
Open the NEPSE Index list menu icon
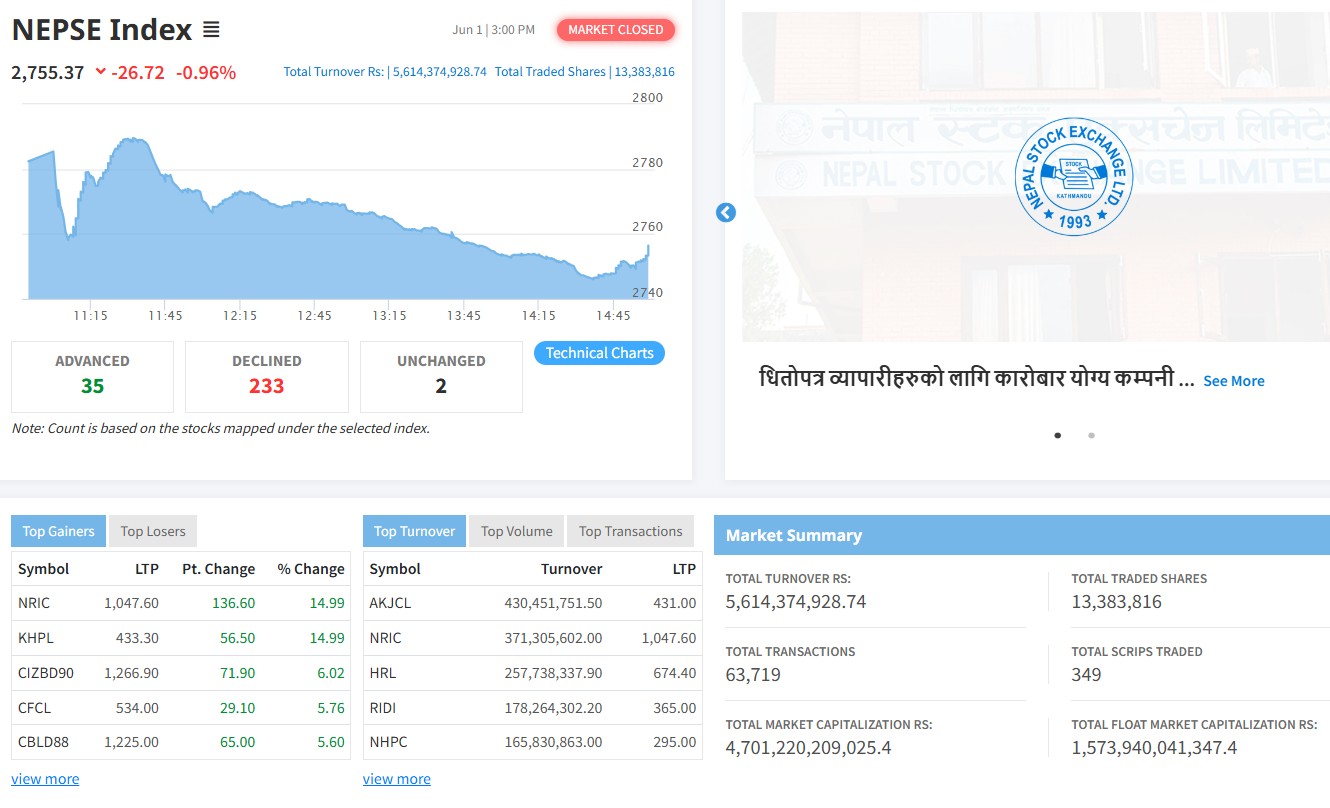click(x=211, y=30)
